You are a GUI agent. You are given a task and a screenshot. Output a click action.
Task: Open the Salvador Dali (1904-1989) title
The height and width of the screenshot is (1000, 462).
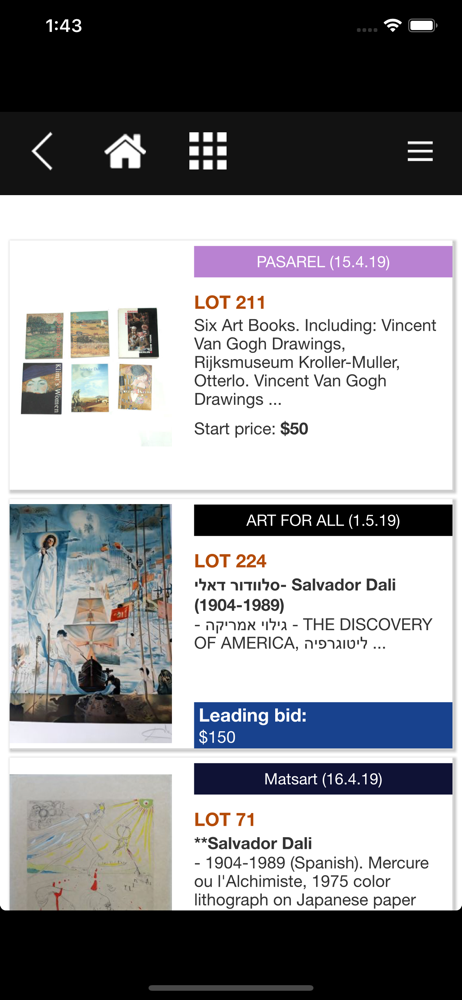tap(295, 594)
